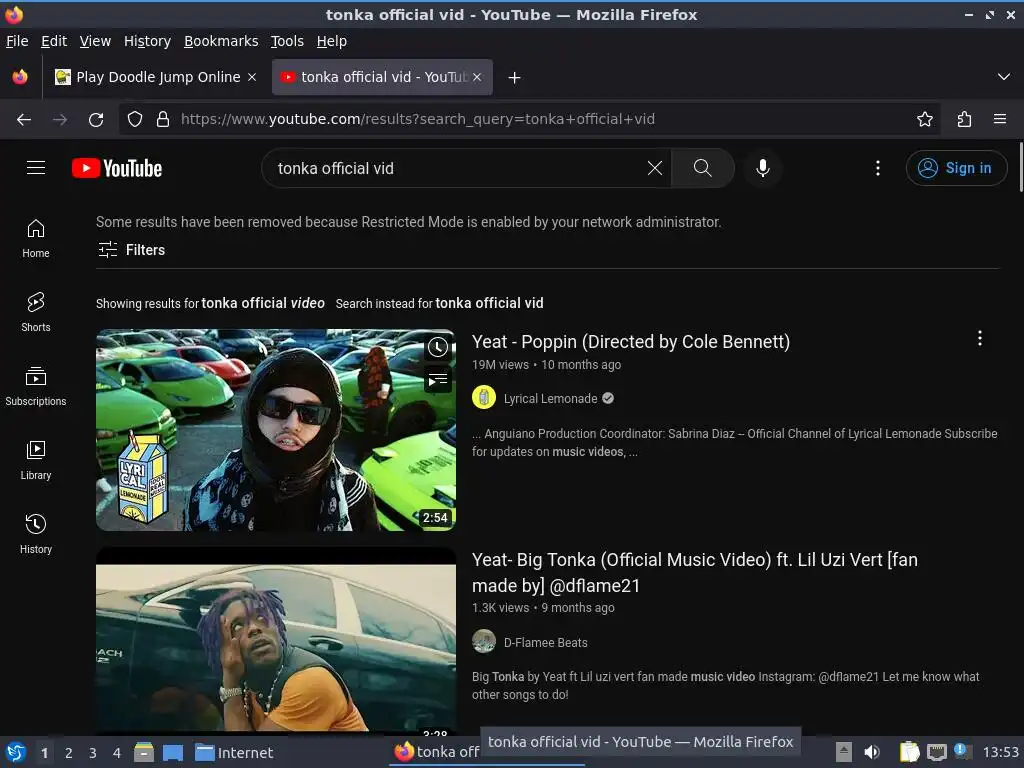The height and width of the screenshot is (768, 1024).
Task: Click the YouTube logo
Action: point(117,168)
